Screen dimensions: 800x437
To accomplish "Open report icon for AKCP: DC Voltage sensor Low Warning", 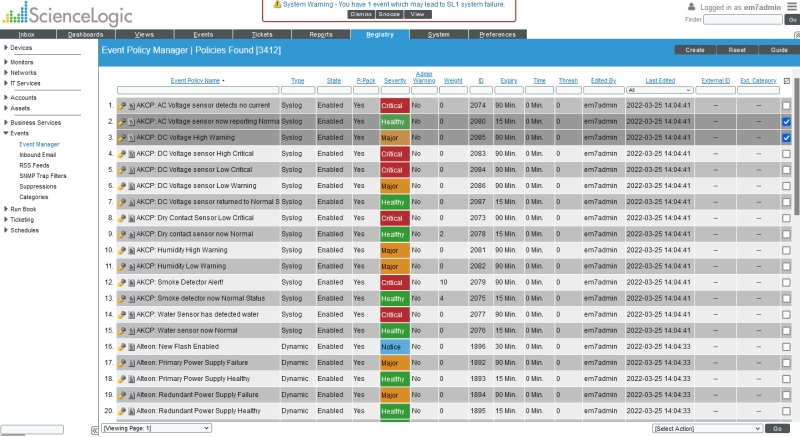I will [132, 186].
